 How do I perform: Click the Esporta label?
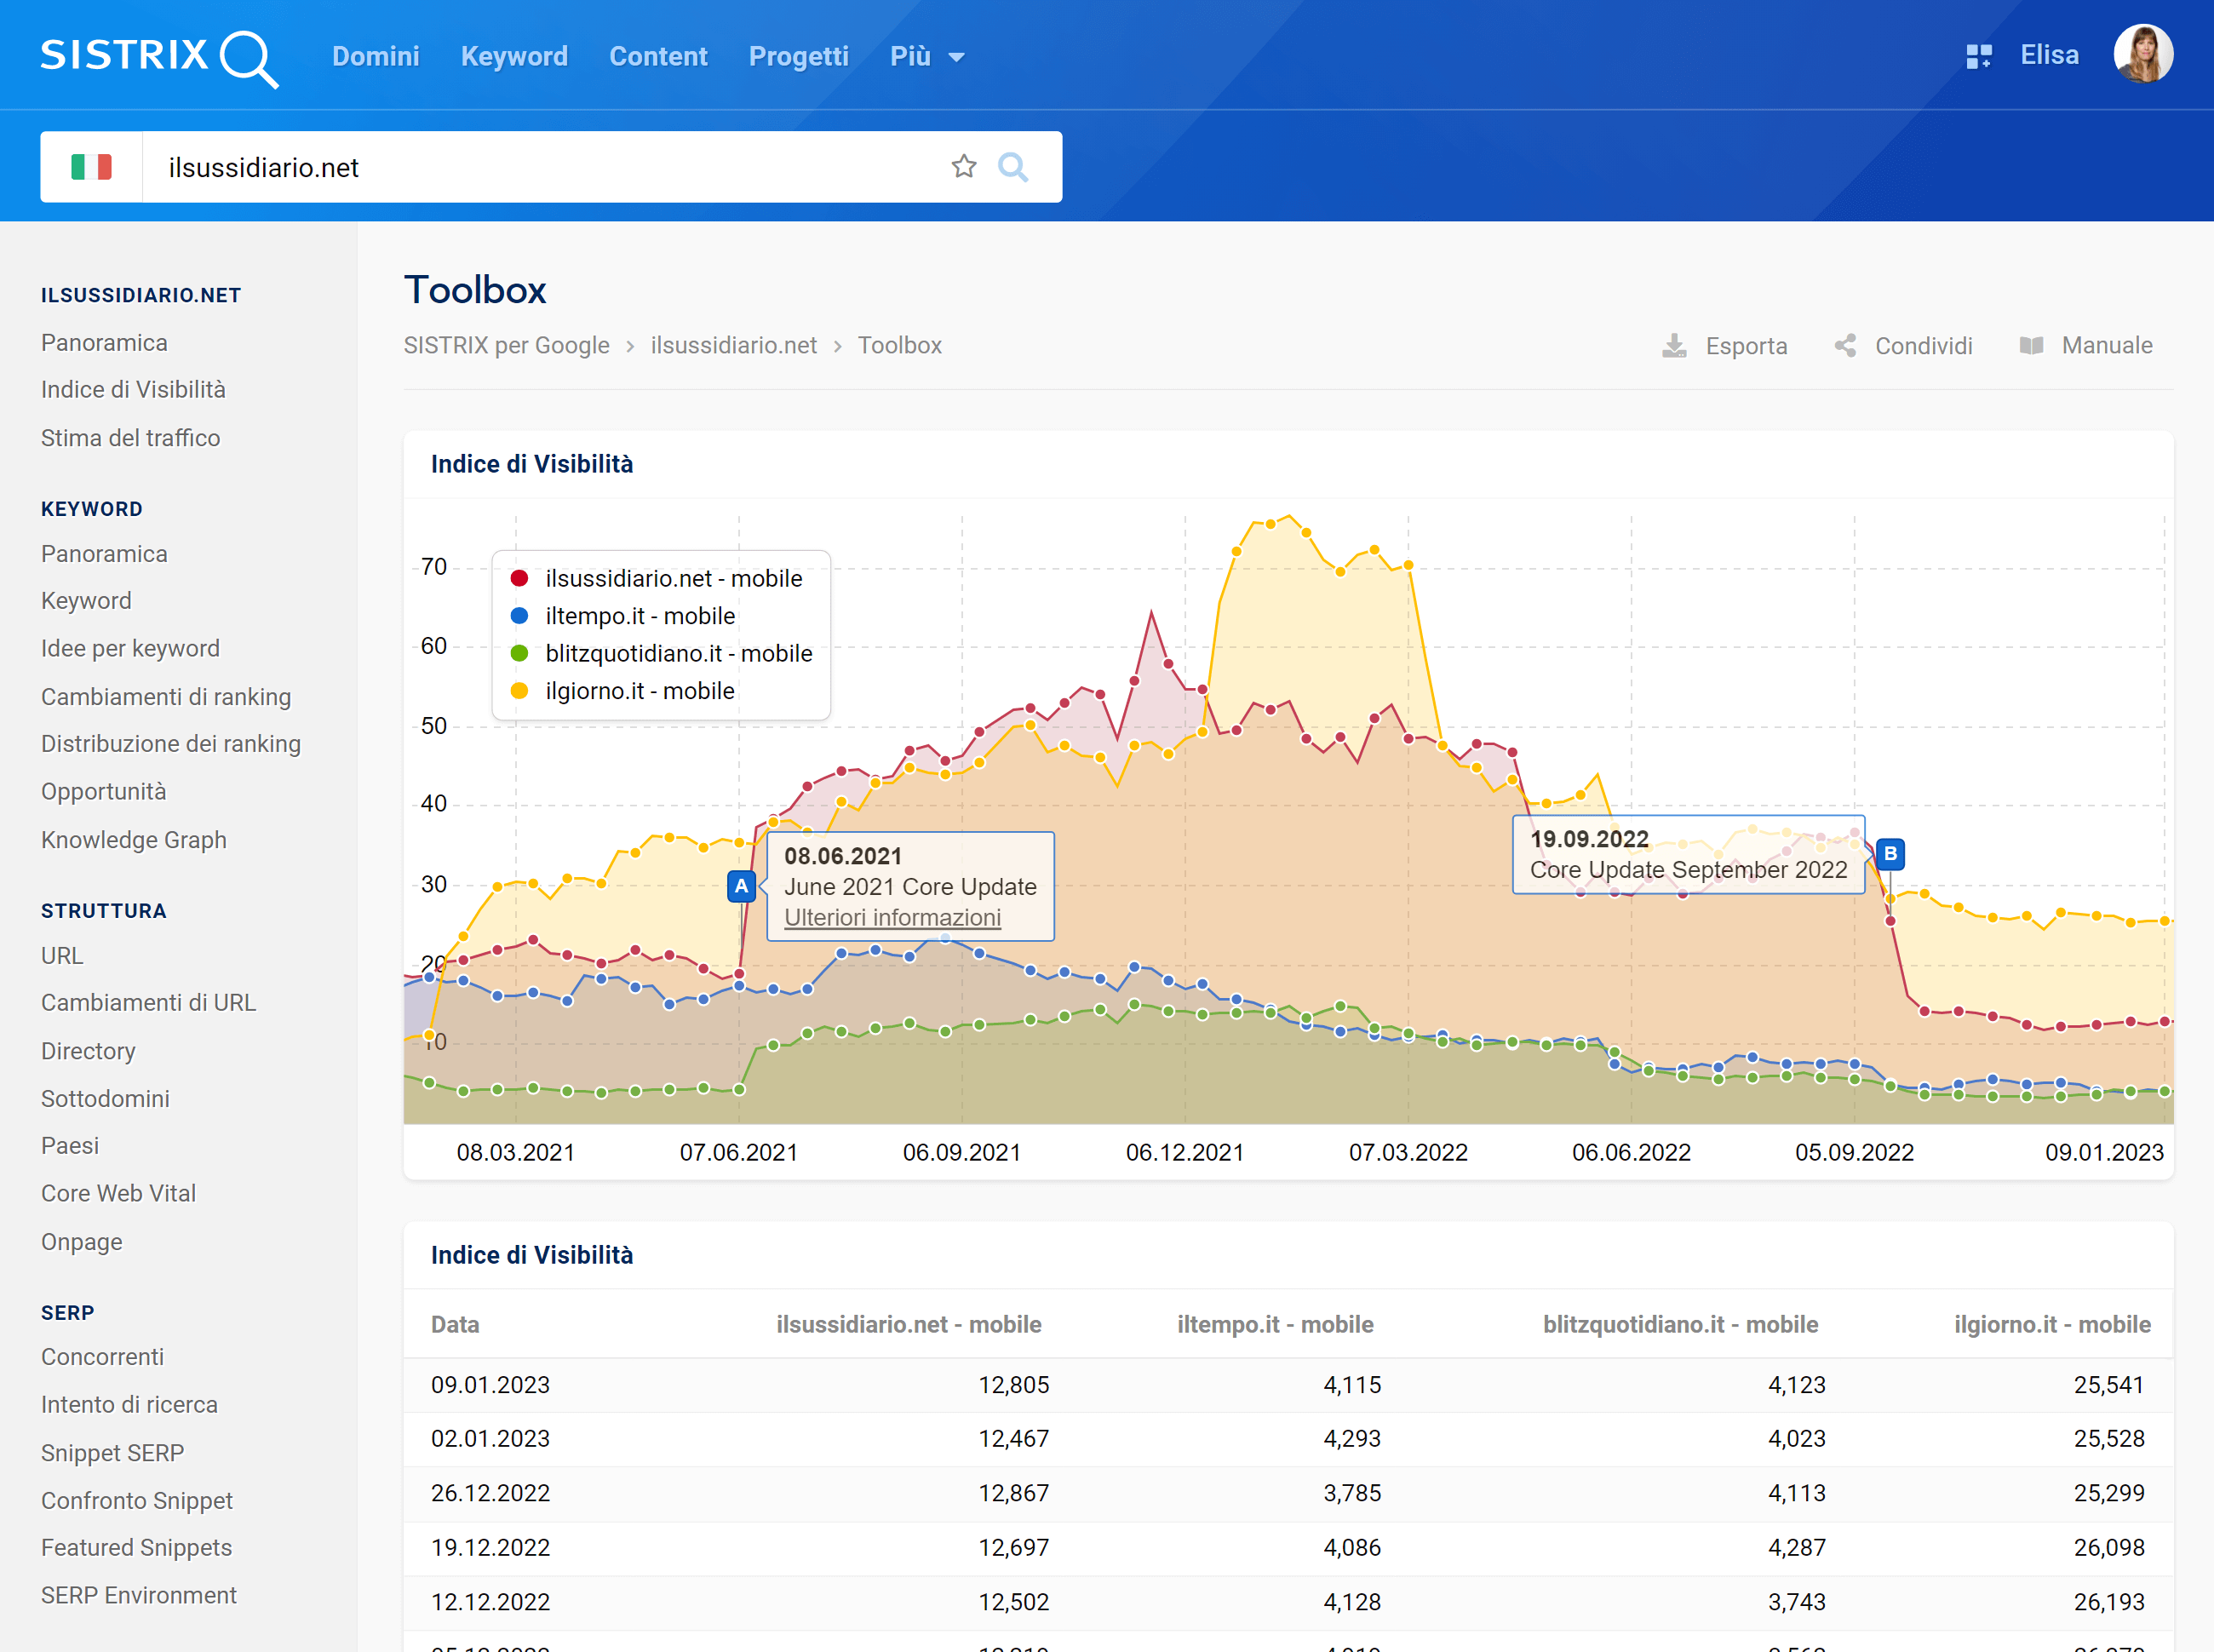click(x=1746, y=346)
